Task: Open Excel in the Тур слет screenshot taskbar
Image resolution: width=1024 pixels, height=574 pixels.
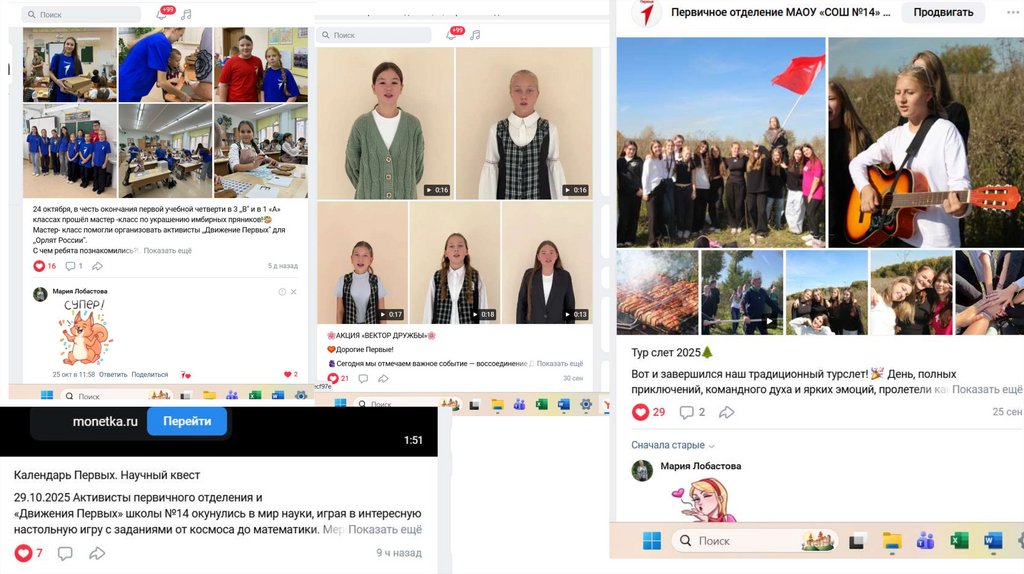Action: [959, 541]
